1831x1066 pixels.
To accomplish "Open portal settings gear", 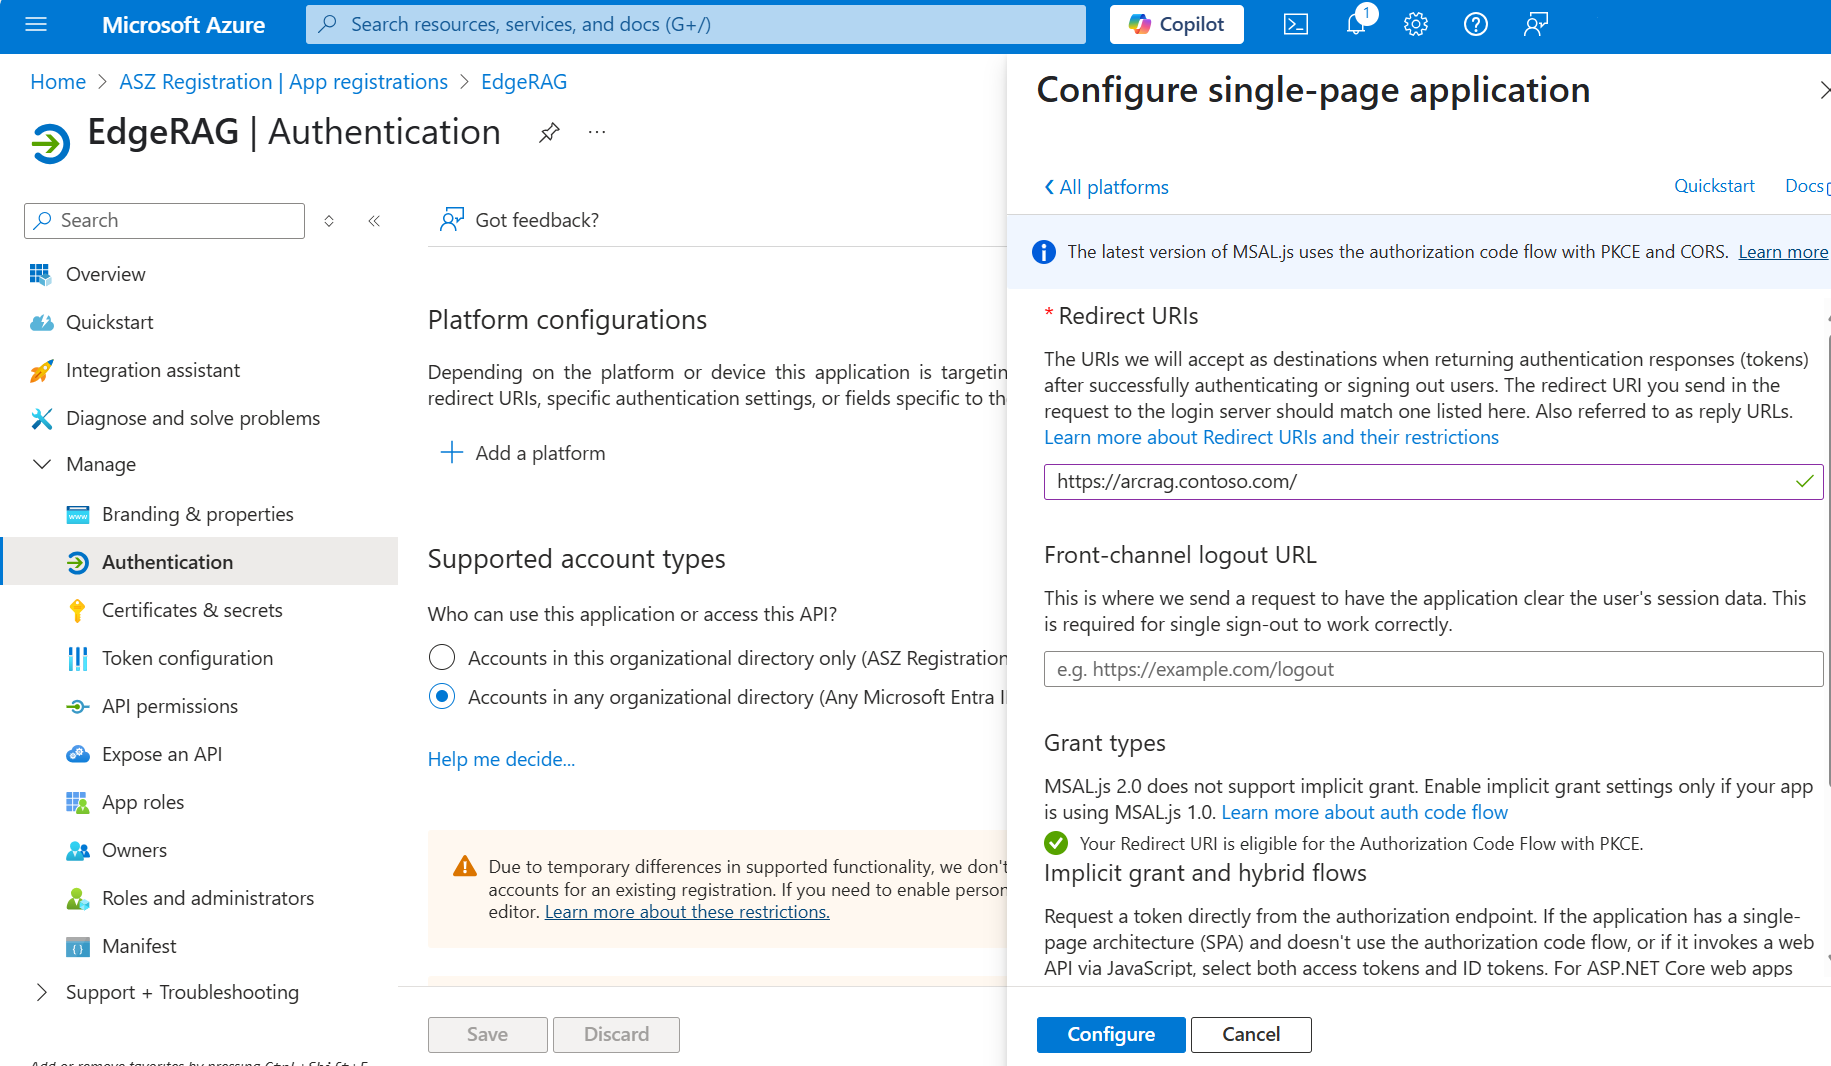I will [1416, 25].
